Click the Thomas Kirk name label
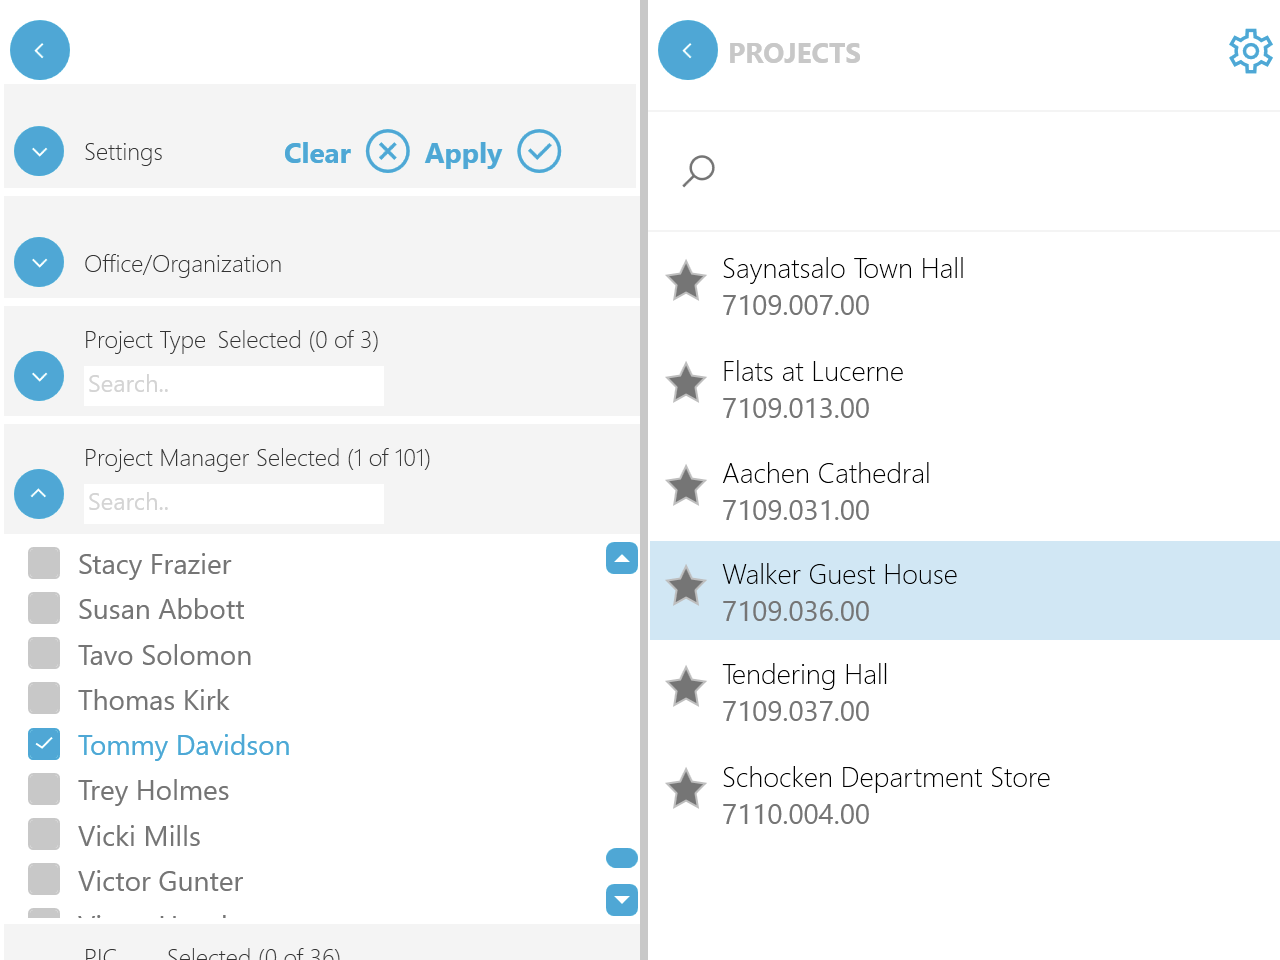 (154, 700)
